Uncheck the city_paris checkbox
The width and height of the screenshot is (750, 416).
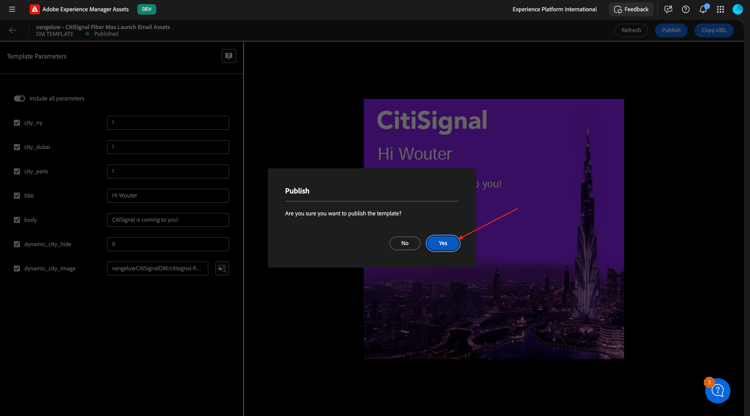pos(17,171)
